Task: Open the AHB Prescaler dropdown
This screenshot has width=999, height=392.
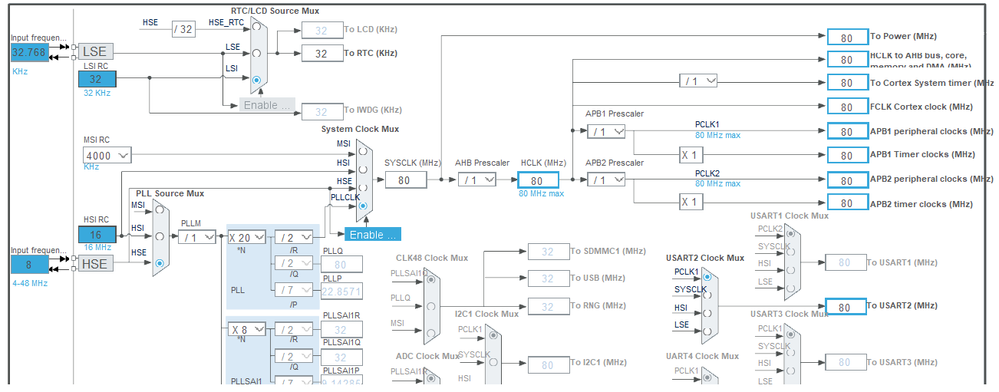Action: pos(477,180)
